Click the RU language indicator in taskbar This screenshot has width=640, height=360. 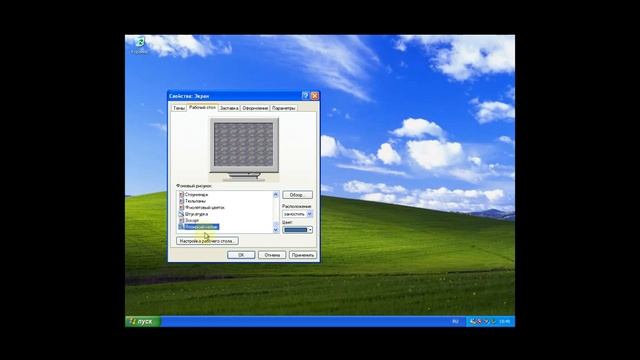pyautogui.click(x=455, y=322)
